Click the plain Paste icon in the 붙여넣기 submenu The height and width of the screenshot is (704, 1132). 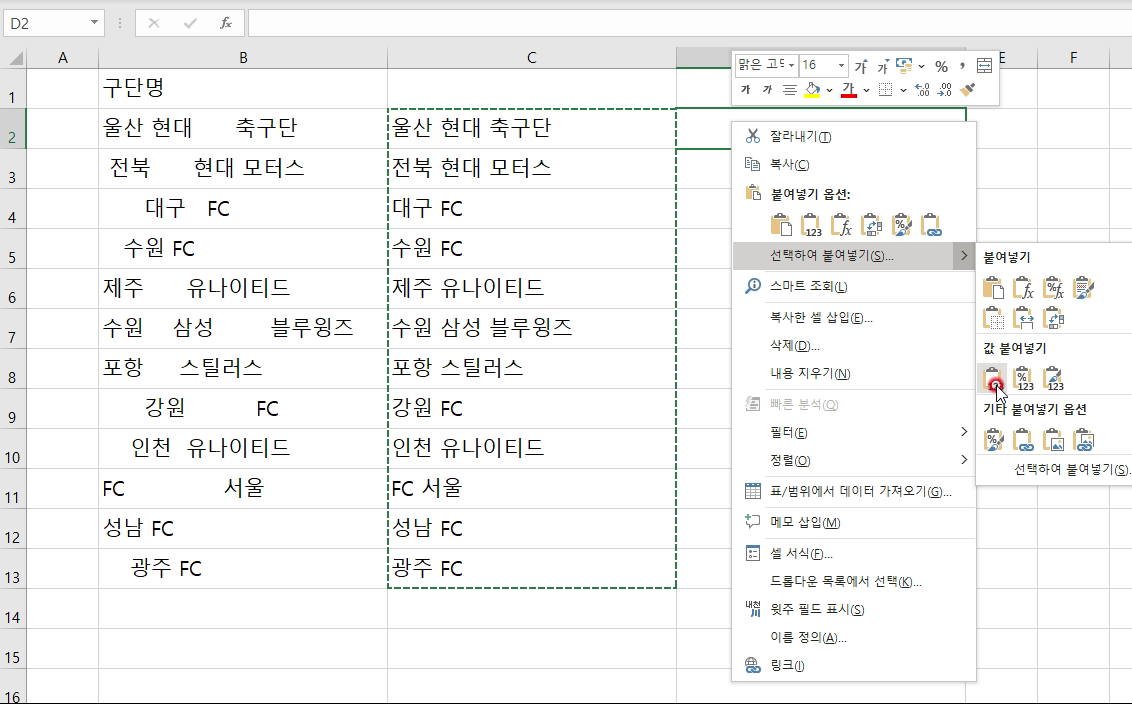(x=993, y=288)
